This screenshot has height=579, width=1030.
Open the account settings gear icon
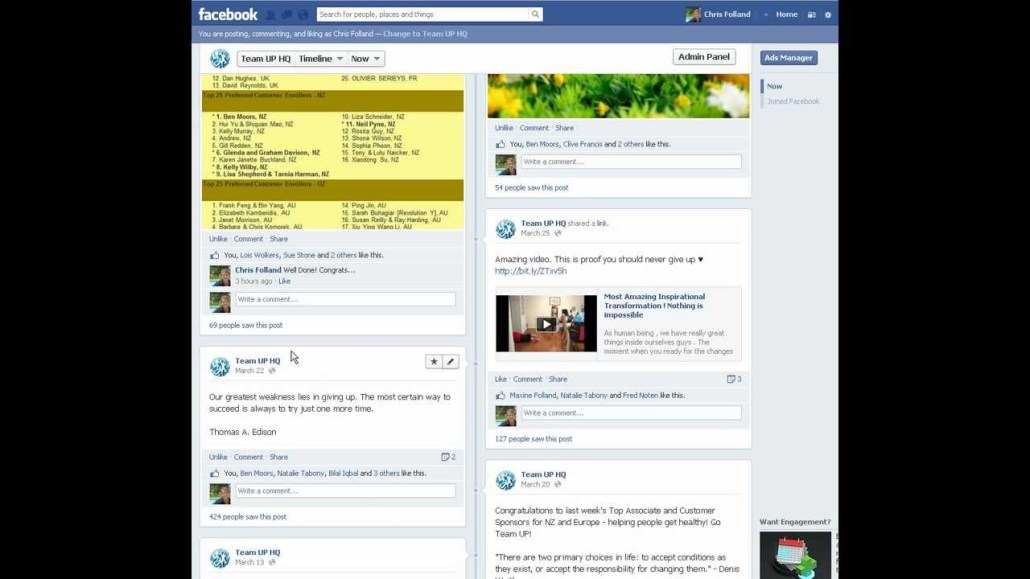[x=828, y=14]
